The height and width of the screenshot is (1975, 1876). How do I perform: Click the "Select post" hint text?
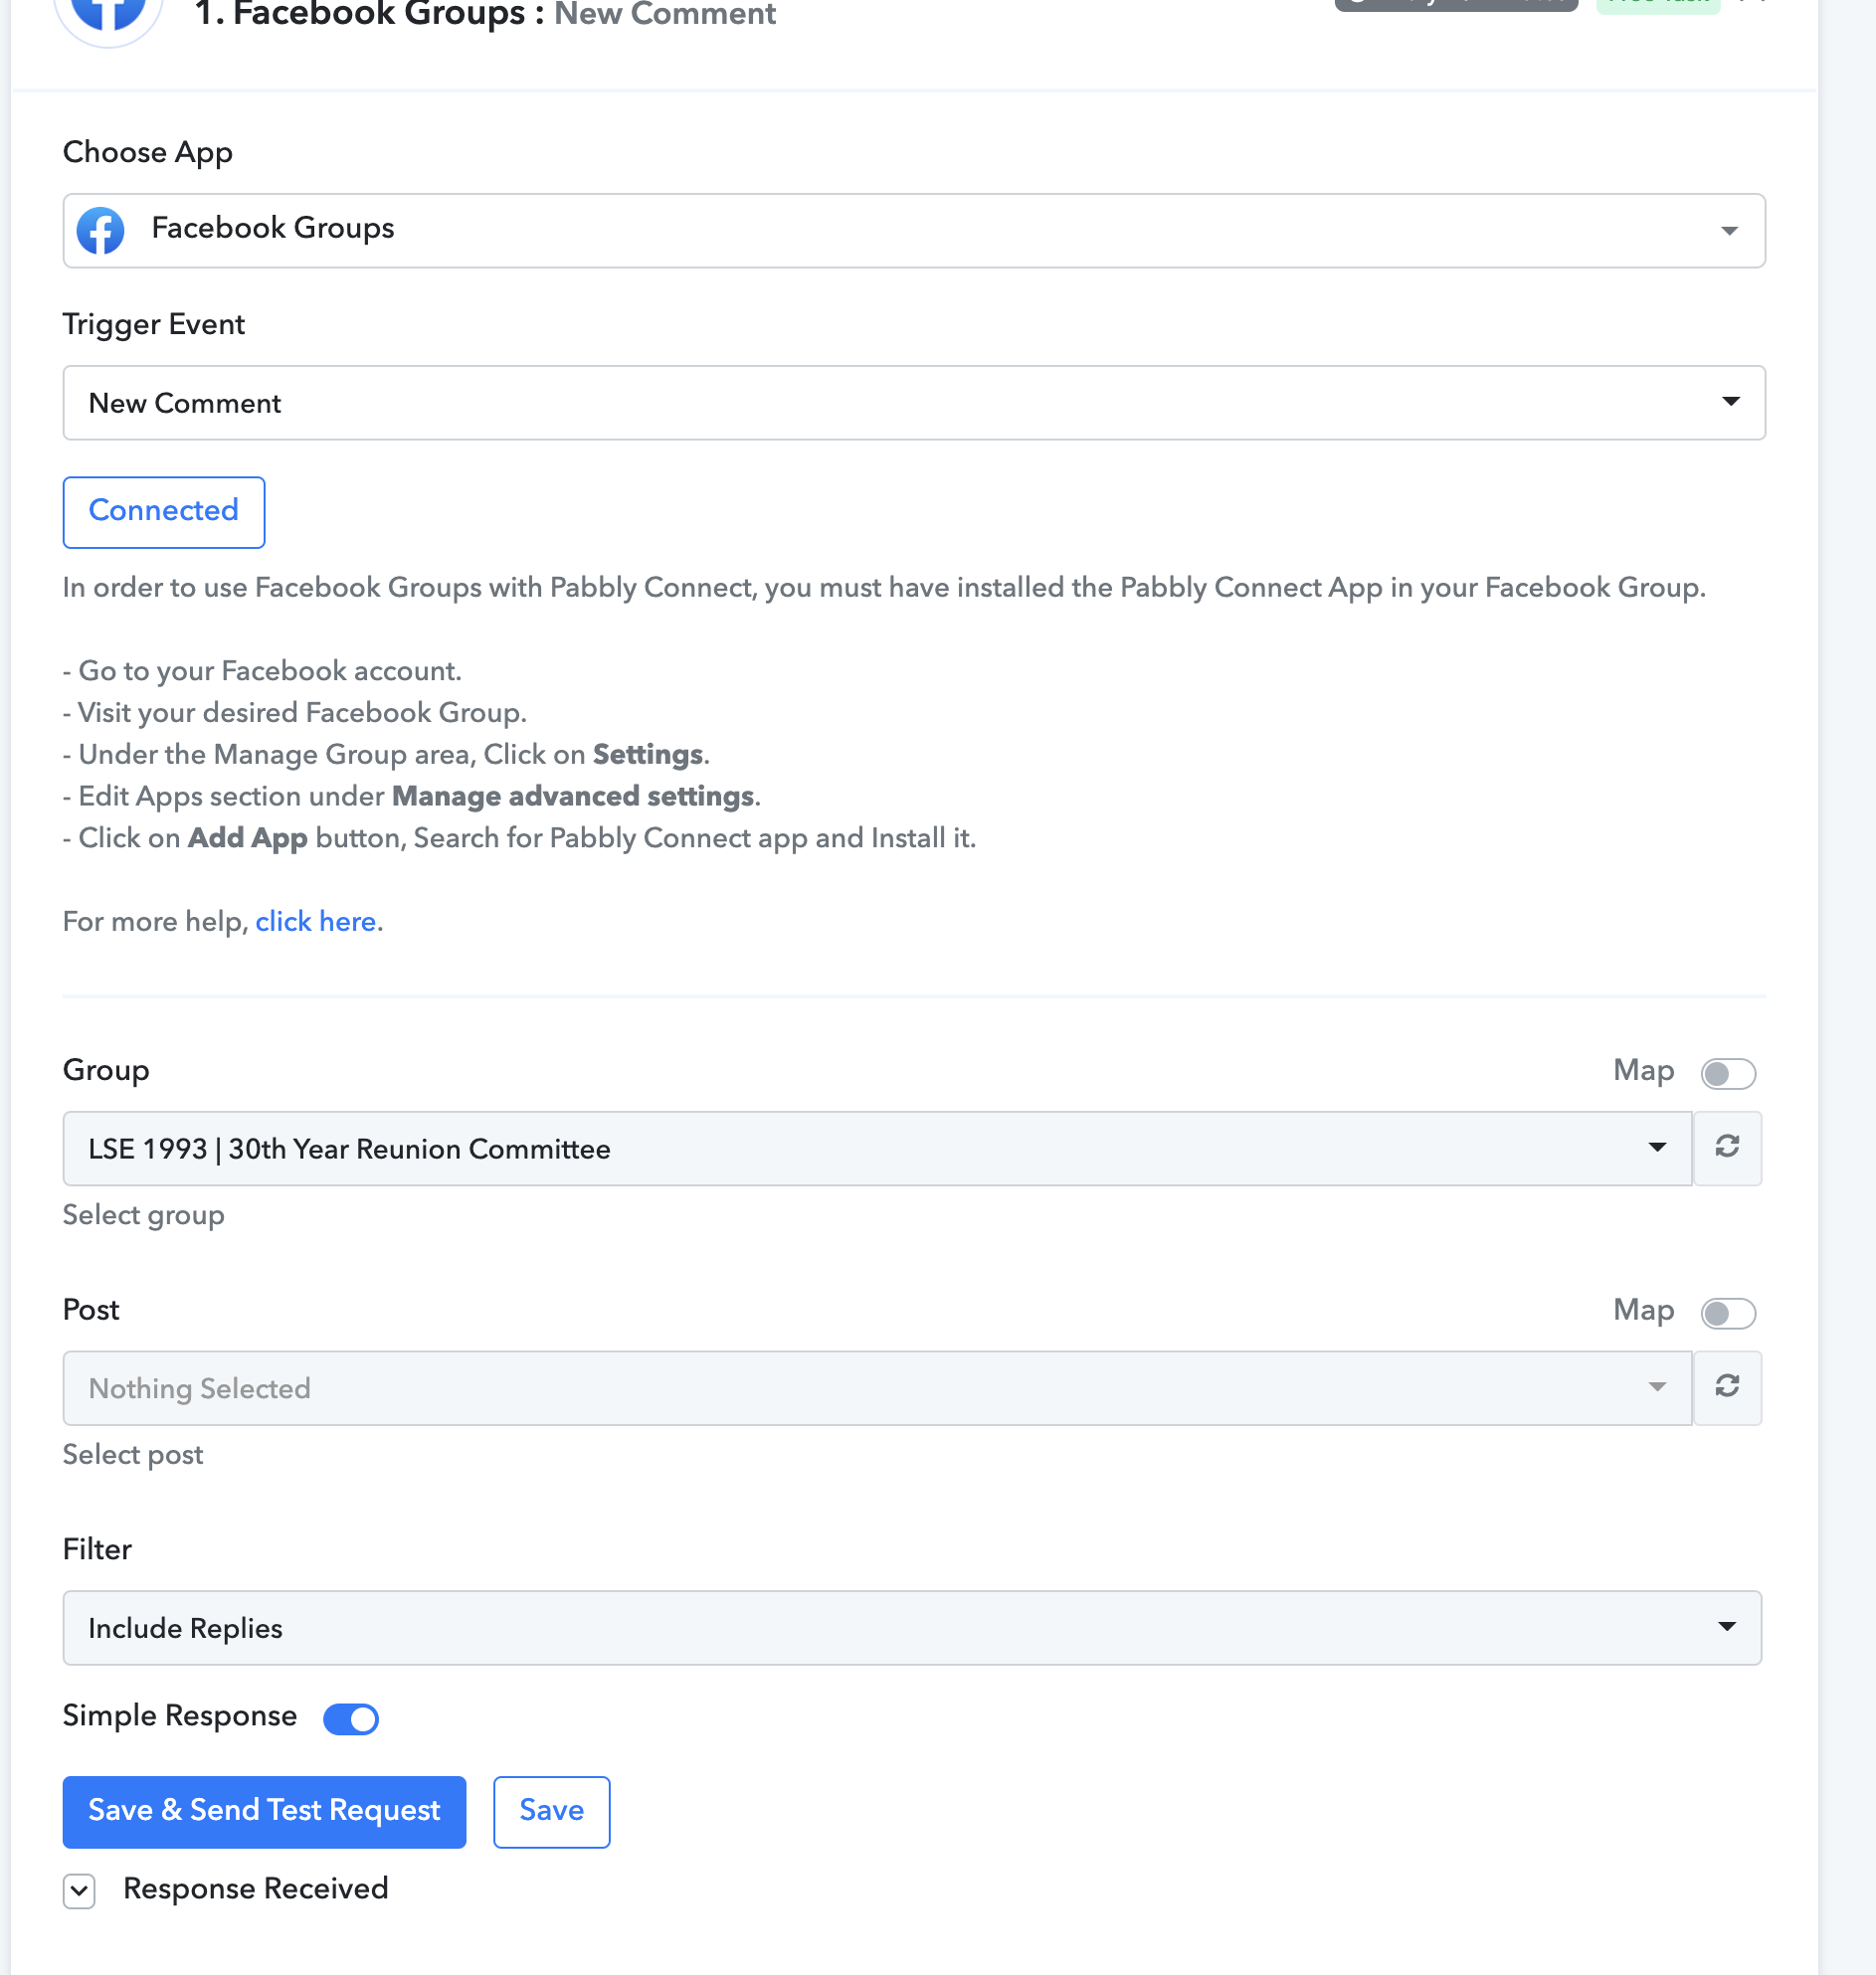(x=133, y=1454)
